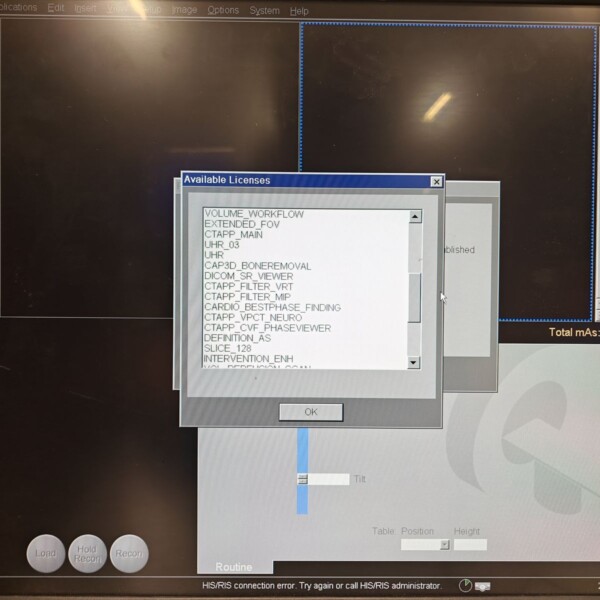Click the round Load button
The height and width of the screenshot is (600, 600).
pos(45,554)
